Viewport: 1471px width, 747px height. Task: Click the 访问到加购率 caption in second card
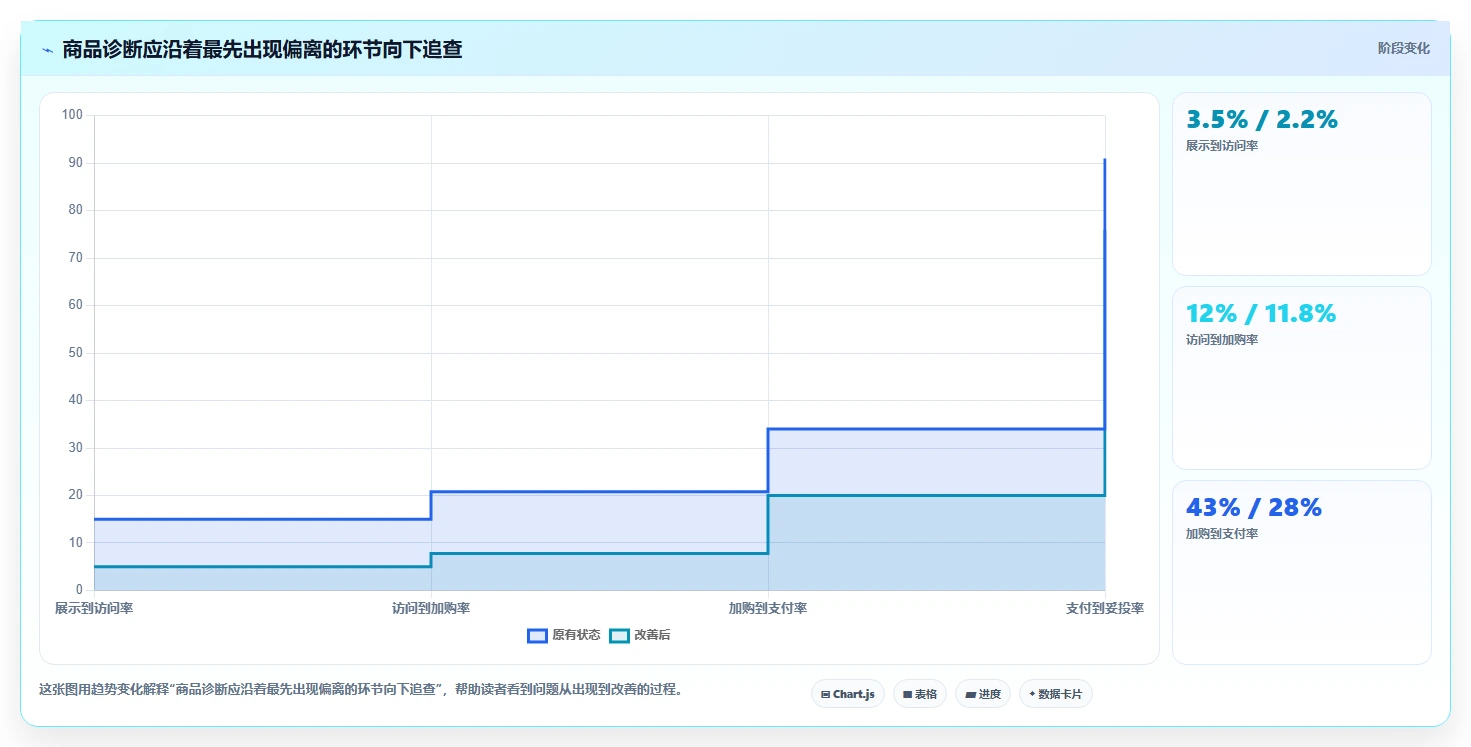coord(1222,340)
